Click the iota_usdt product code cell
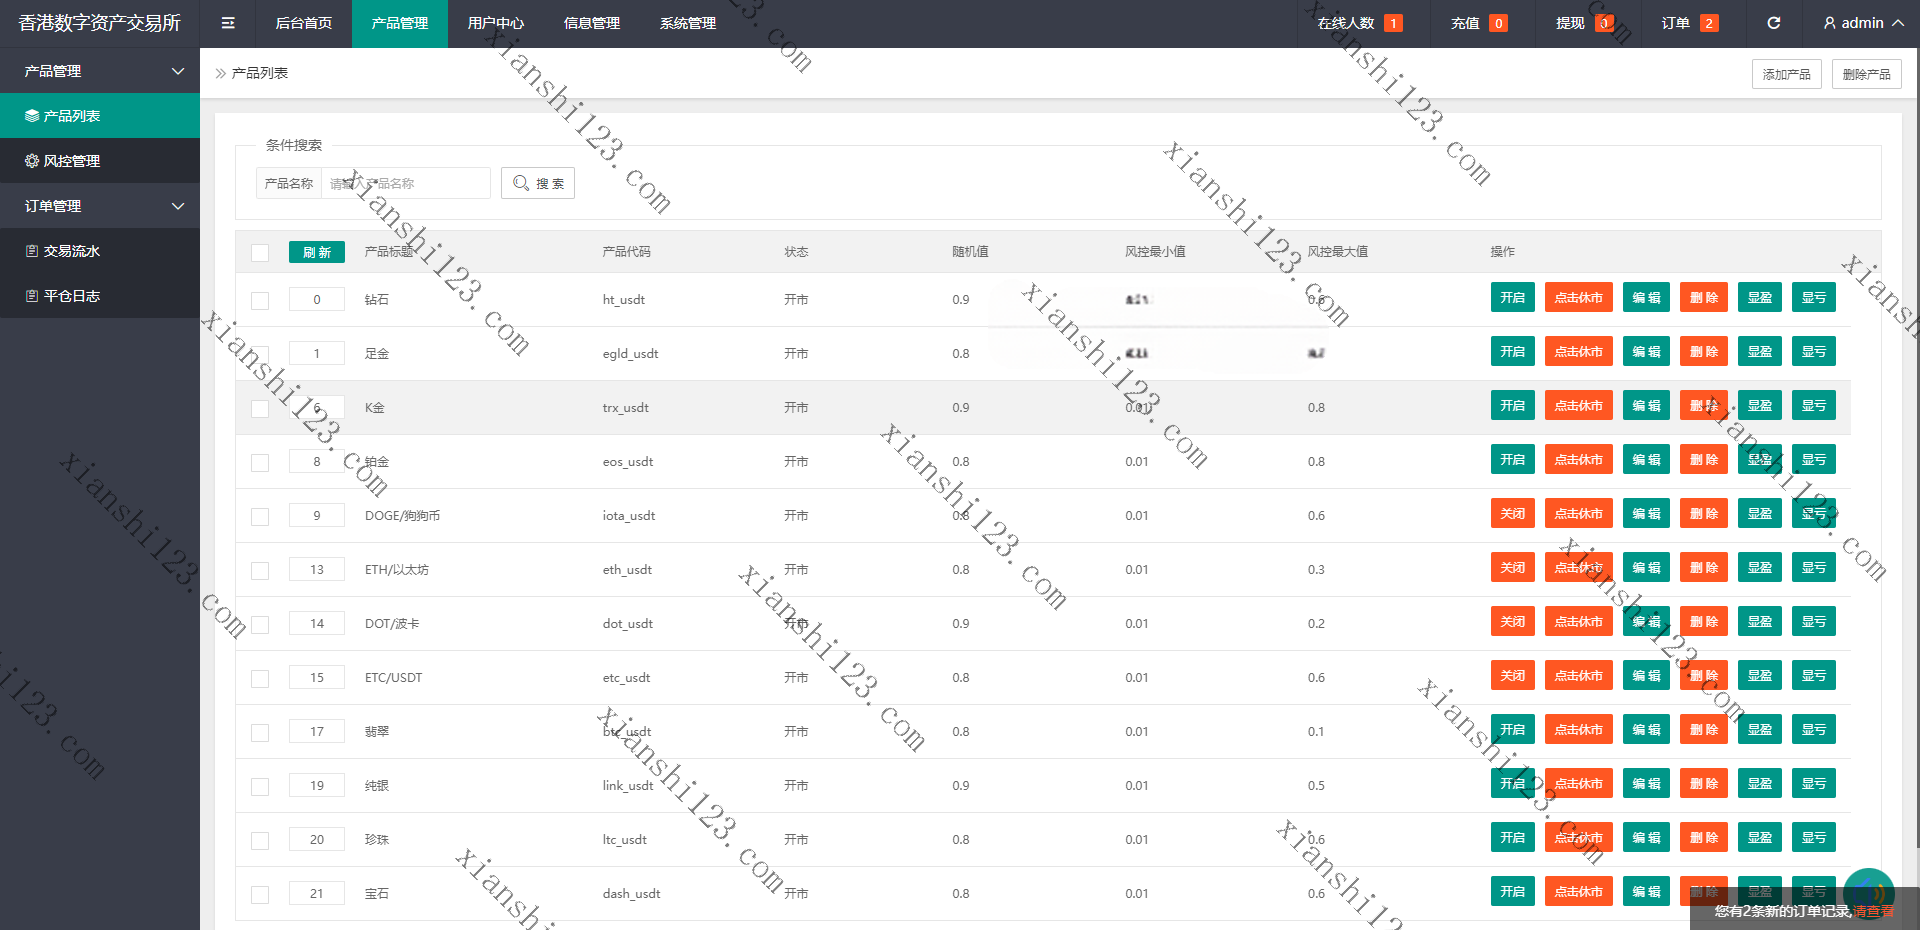Screen dimensions: 1920x930 pos(629,516)
